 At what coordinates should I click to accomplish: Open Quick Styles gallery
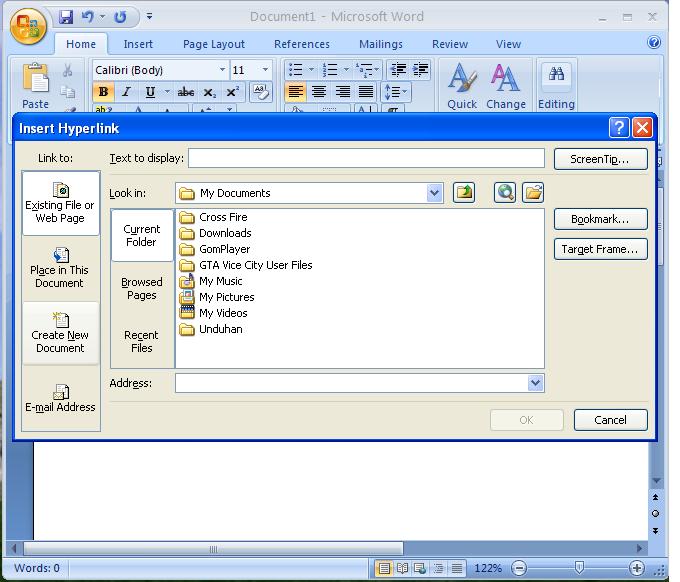(x=462, y=86)
